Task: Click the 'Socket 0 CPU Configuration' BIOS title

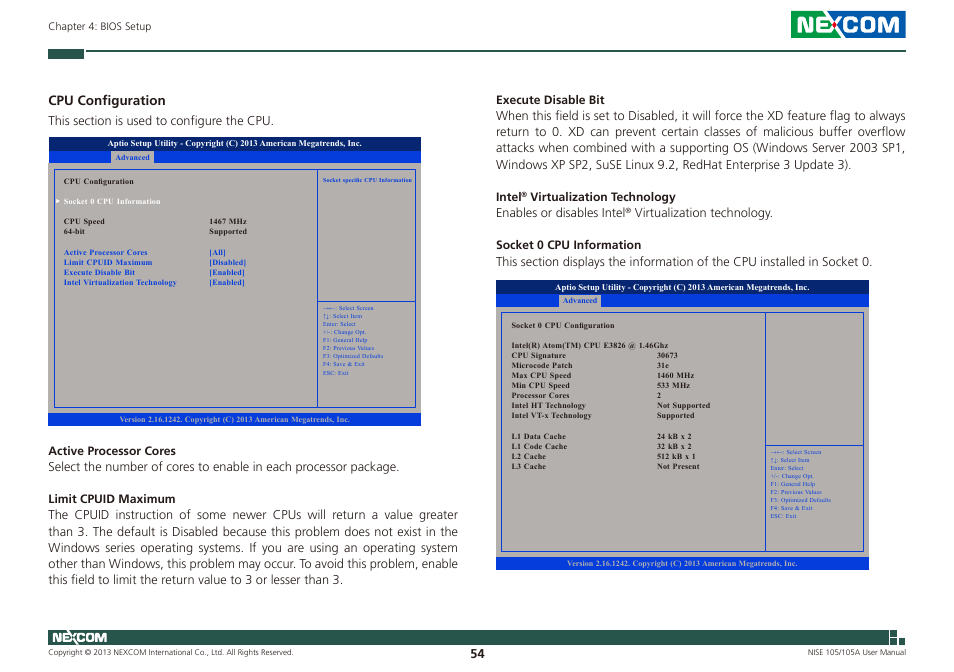Action: click(x=563, y=325)
